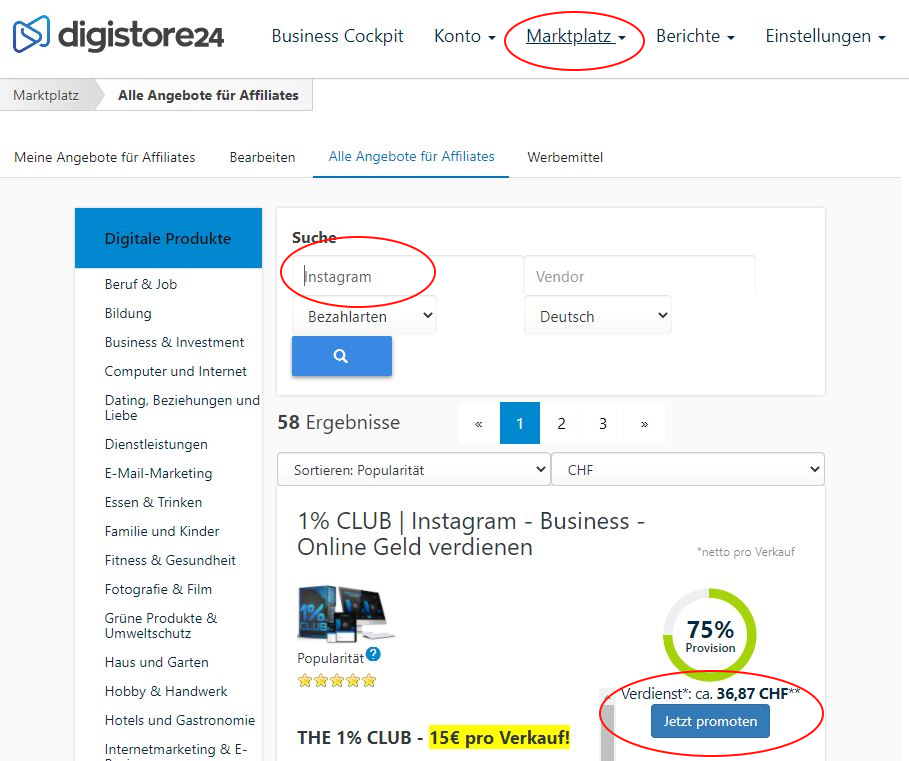909x761 pixels.
Task: Click the Instagram search input field
Action: (x=408, y=276)
